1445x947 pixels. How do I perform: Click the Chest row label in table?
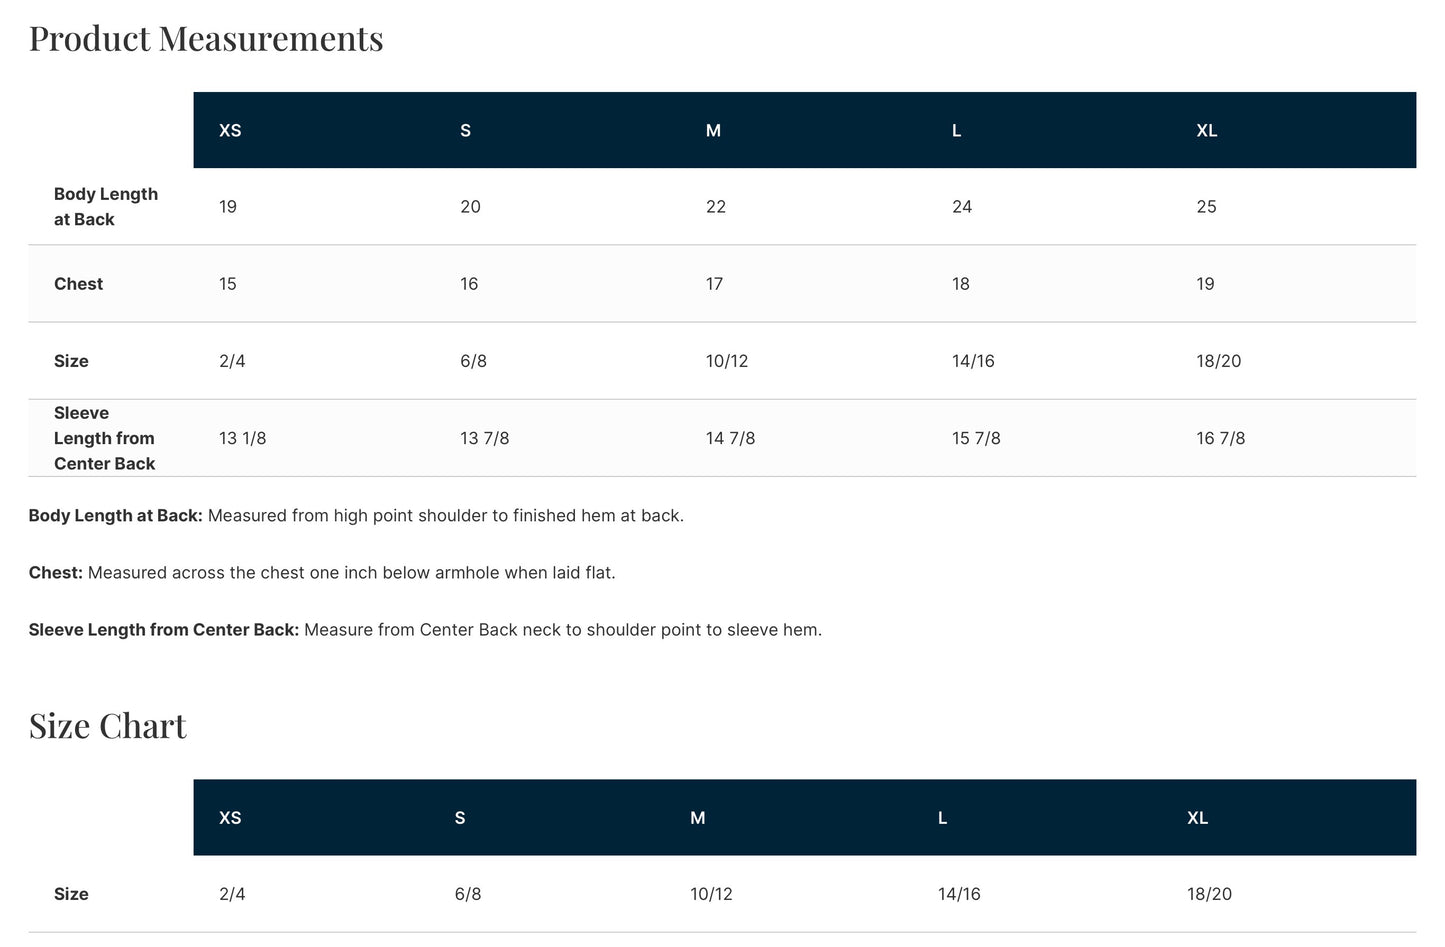click(x=79, y=284)
